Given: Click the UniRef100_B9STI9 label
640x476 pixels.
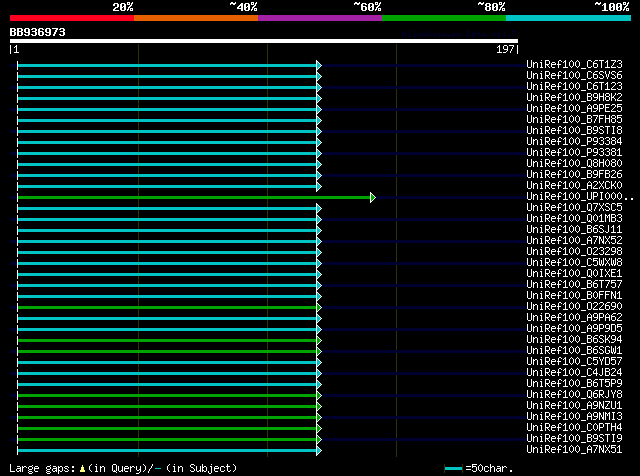Looking at the screenshot, I should click(574, 439).
